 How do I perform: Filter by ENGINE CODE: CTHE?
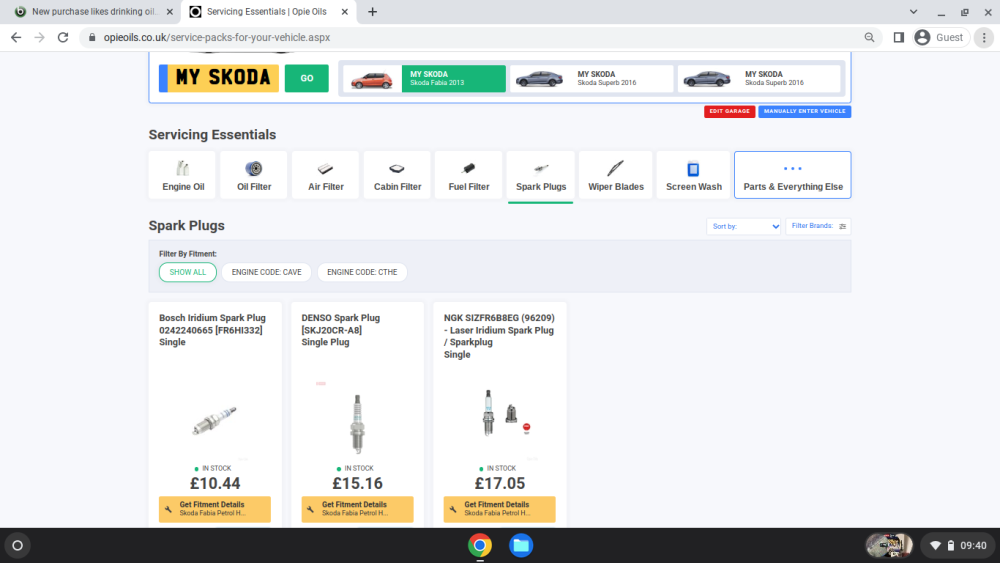362,272
